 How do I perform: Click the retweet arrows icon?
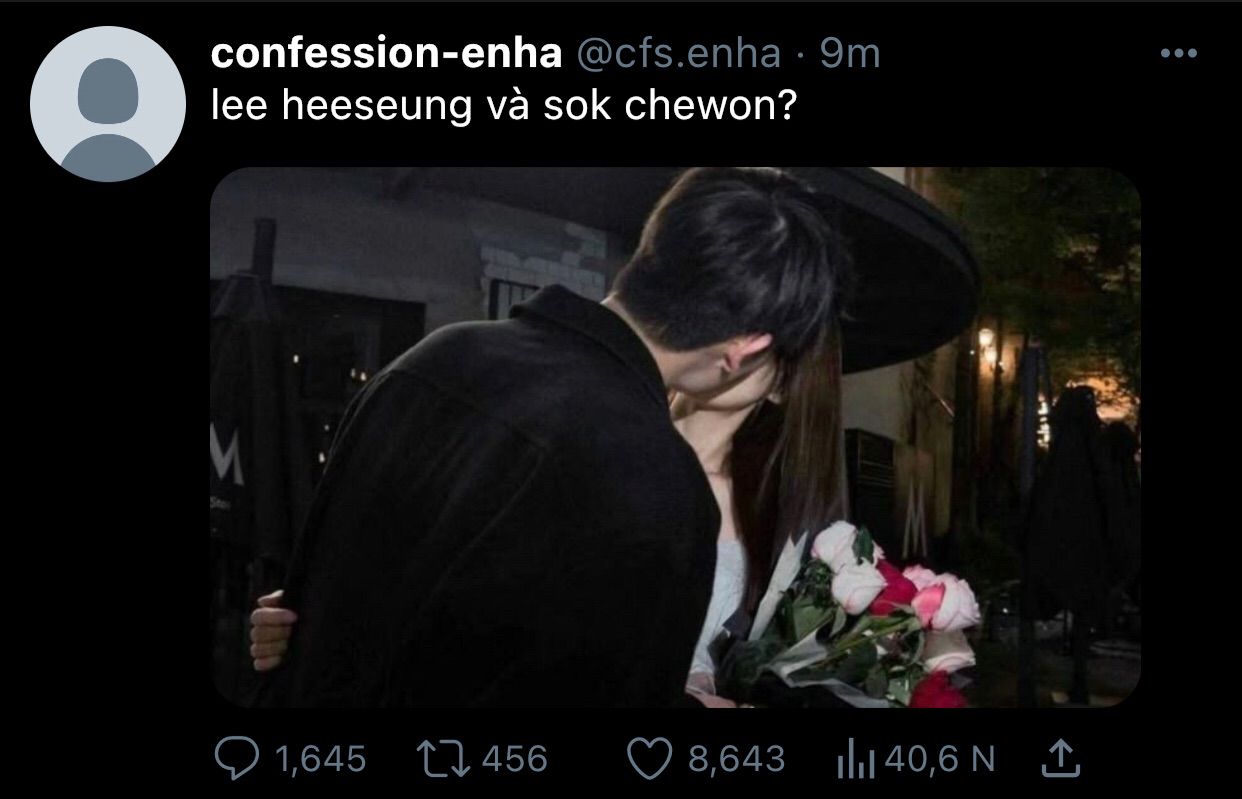pyautogui.click(x=443, y=759)
